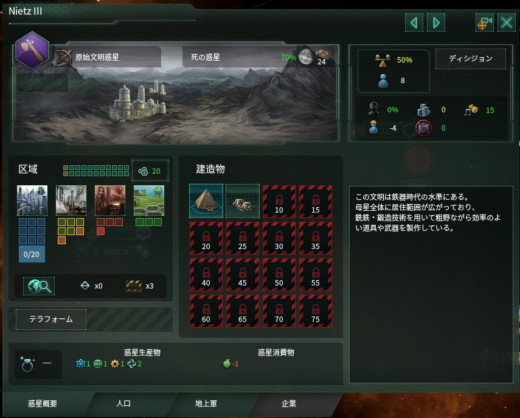The width and height of the screenshot is (520, 418).
Task: Click the district slots capacity bar
Action: coord(96,170)
